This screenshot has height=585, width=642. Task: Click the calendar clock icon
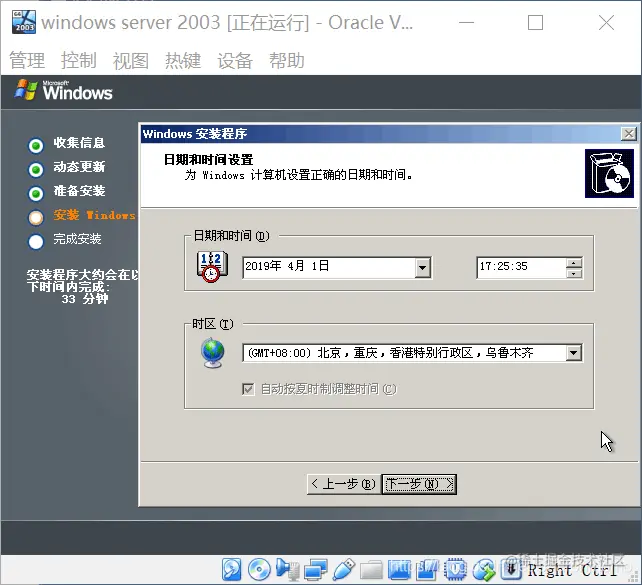(x=212, y=267)
